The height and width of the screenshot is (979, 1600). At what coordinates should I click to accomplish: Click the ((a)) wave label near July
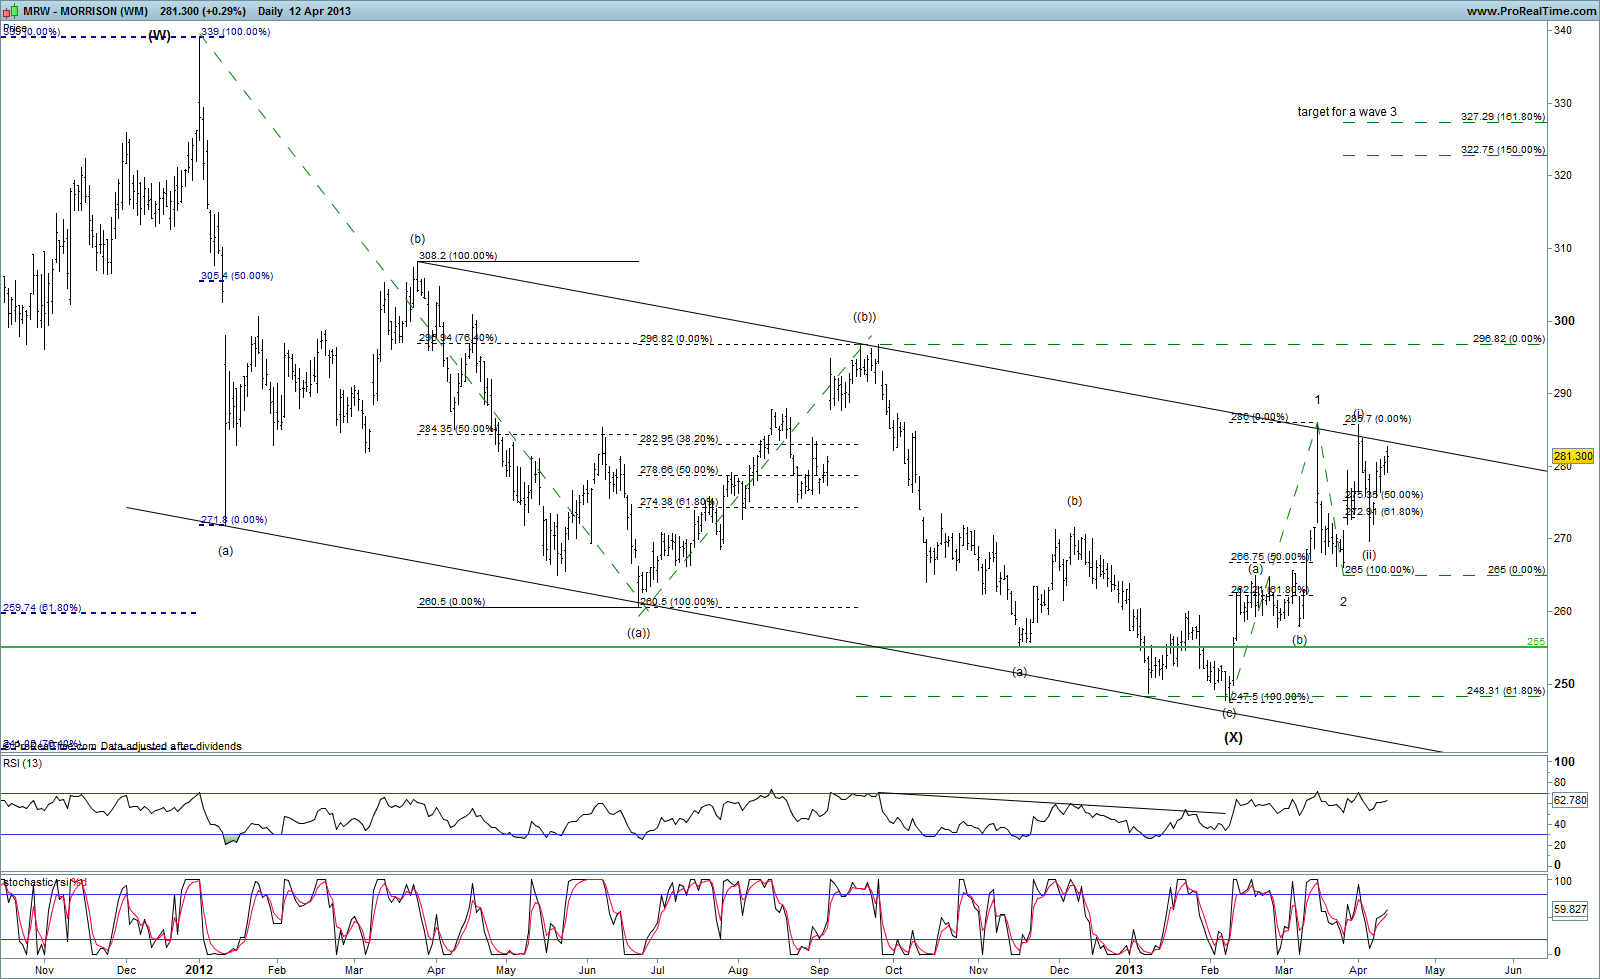pyautogui.click(x=638, y=632)
